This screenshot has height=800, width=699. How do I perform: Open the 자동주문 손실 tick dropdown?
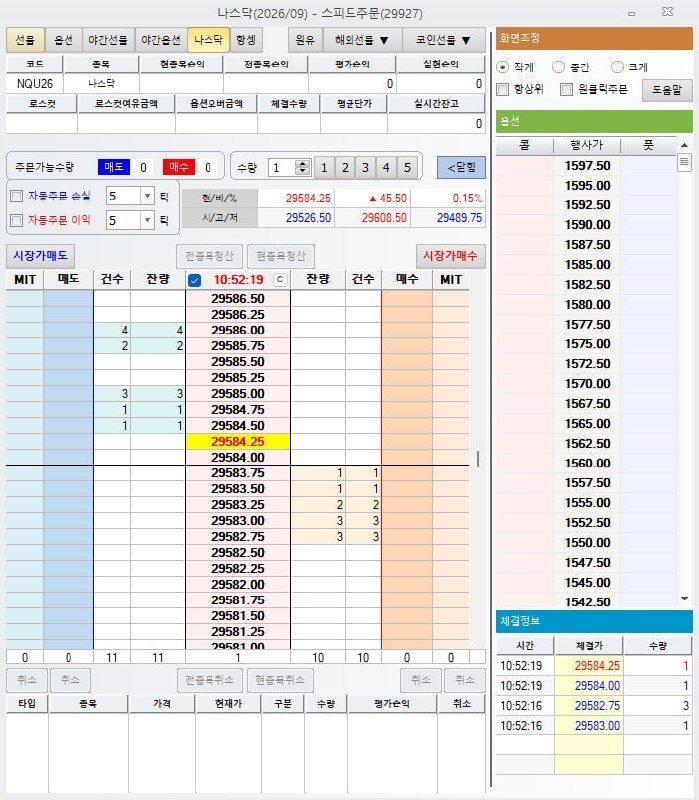point(147,196)
